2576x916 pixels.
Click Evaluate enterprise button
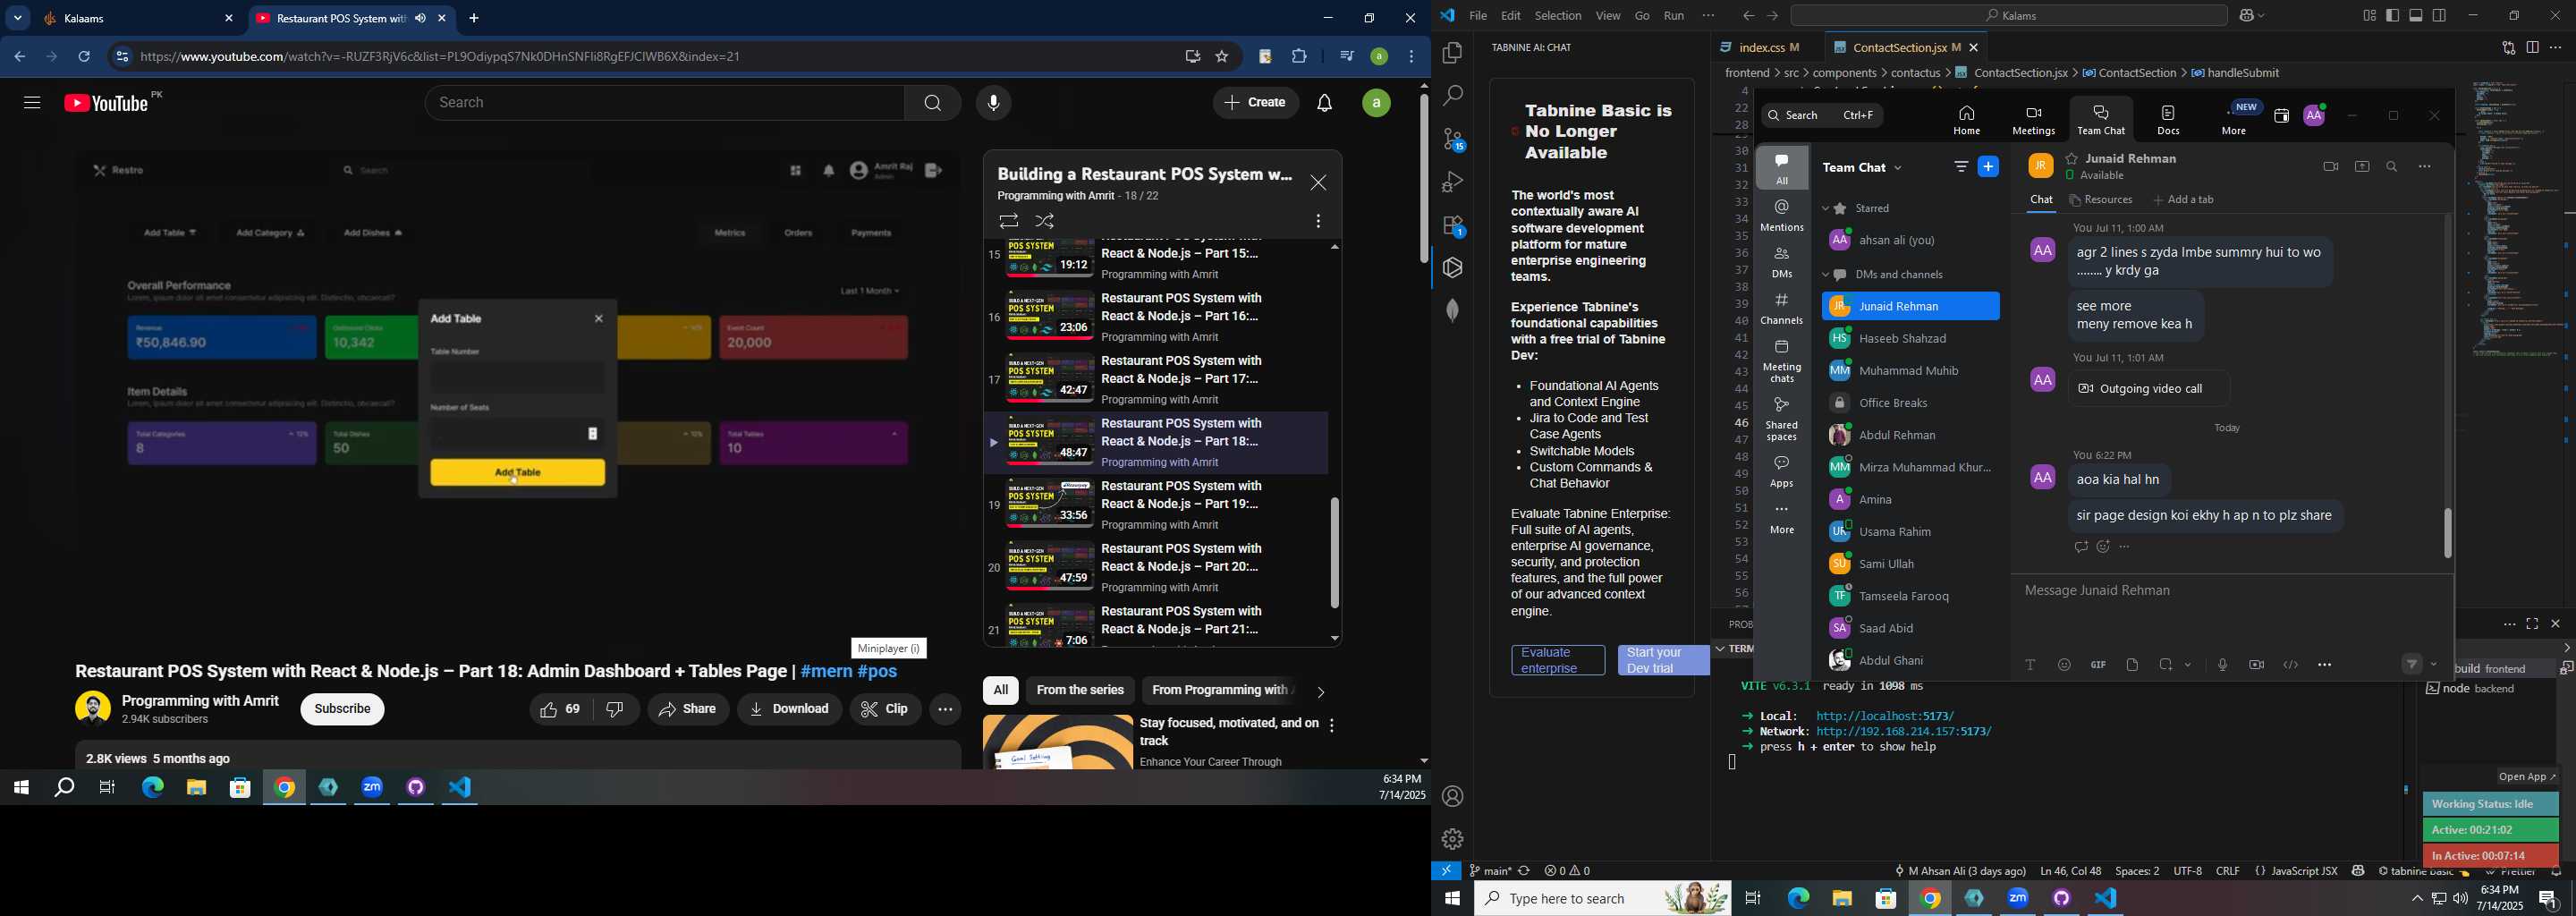point(1558,660)
